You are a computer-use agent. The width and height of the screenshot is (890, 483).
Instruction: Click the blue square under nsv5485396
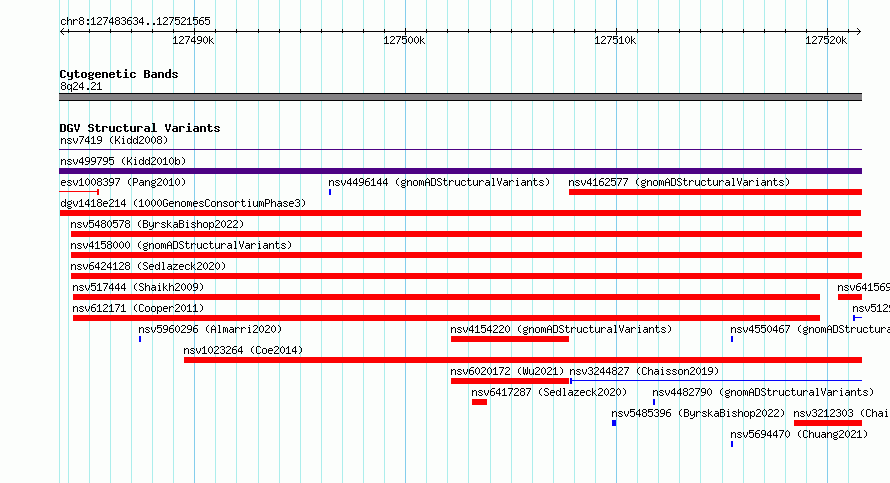614,423
